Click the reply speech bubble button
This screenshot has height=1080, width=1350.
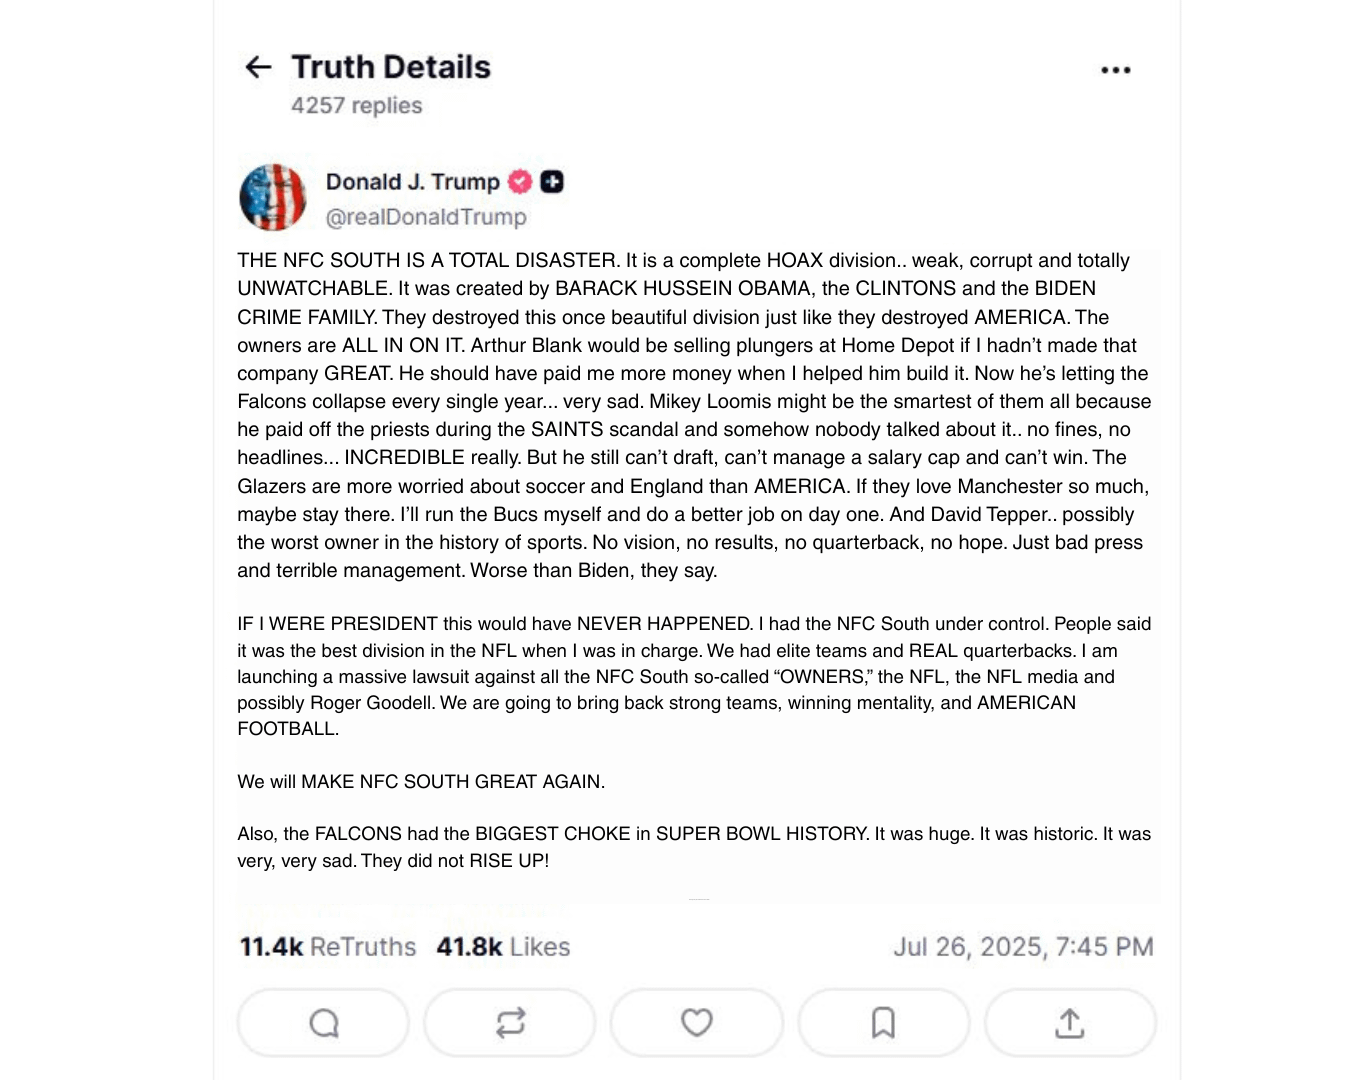pyautogui.click(x=323, y=1023)
